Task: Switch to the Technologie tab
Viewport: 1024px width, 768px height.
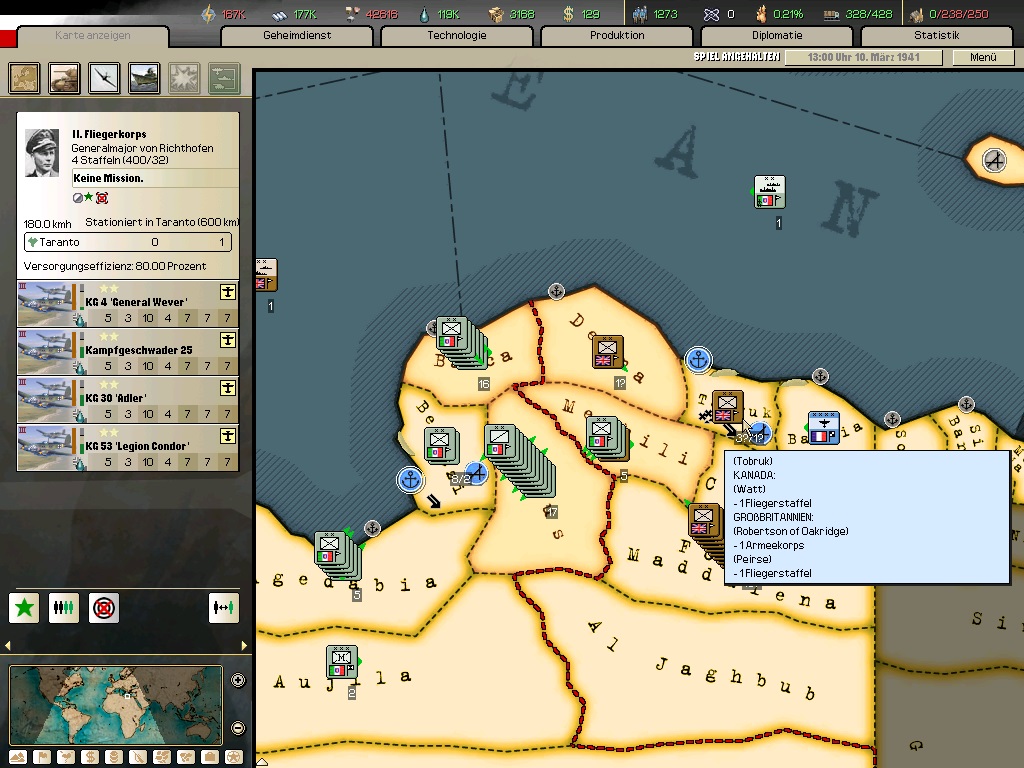Action: 456,36
